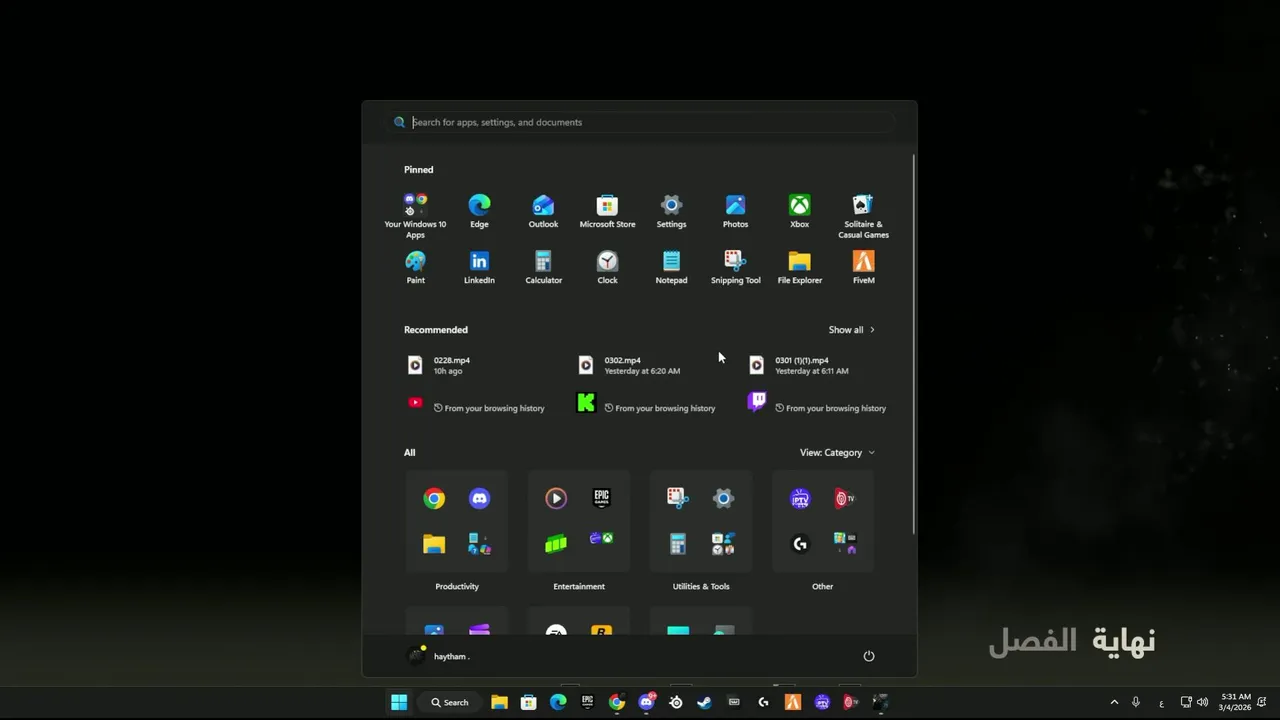Open volume control in system tray
The width and height of the screenshot is (1280, 720).
(x=1202, y=702)
